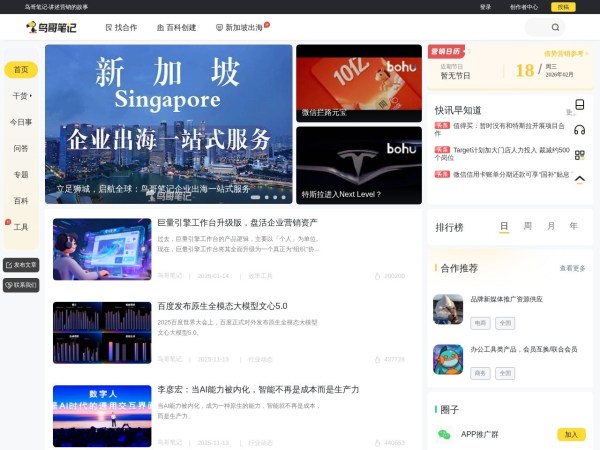Open 借势营销参考 calendar link
The height and width of the screenshot is (450, 600).
pos(564,53)
